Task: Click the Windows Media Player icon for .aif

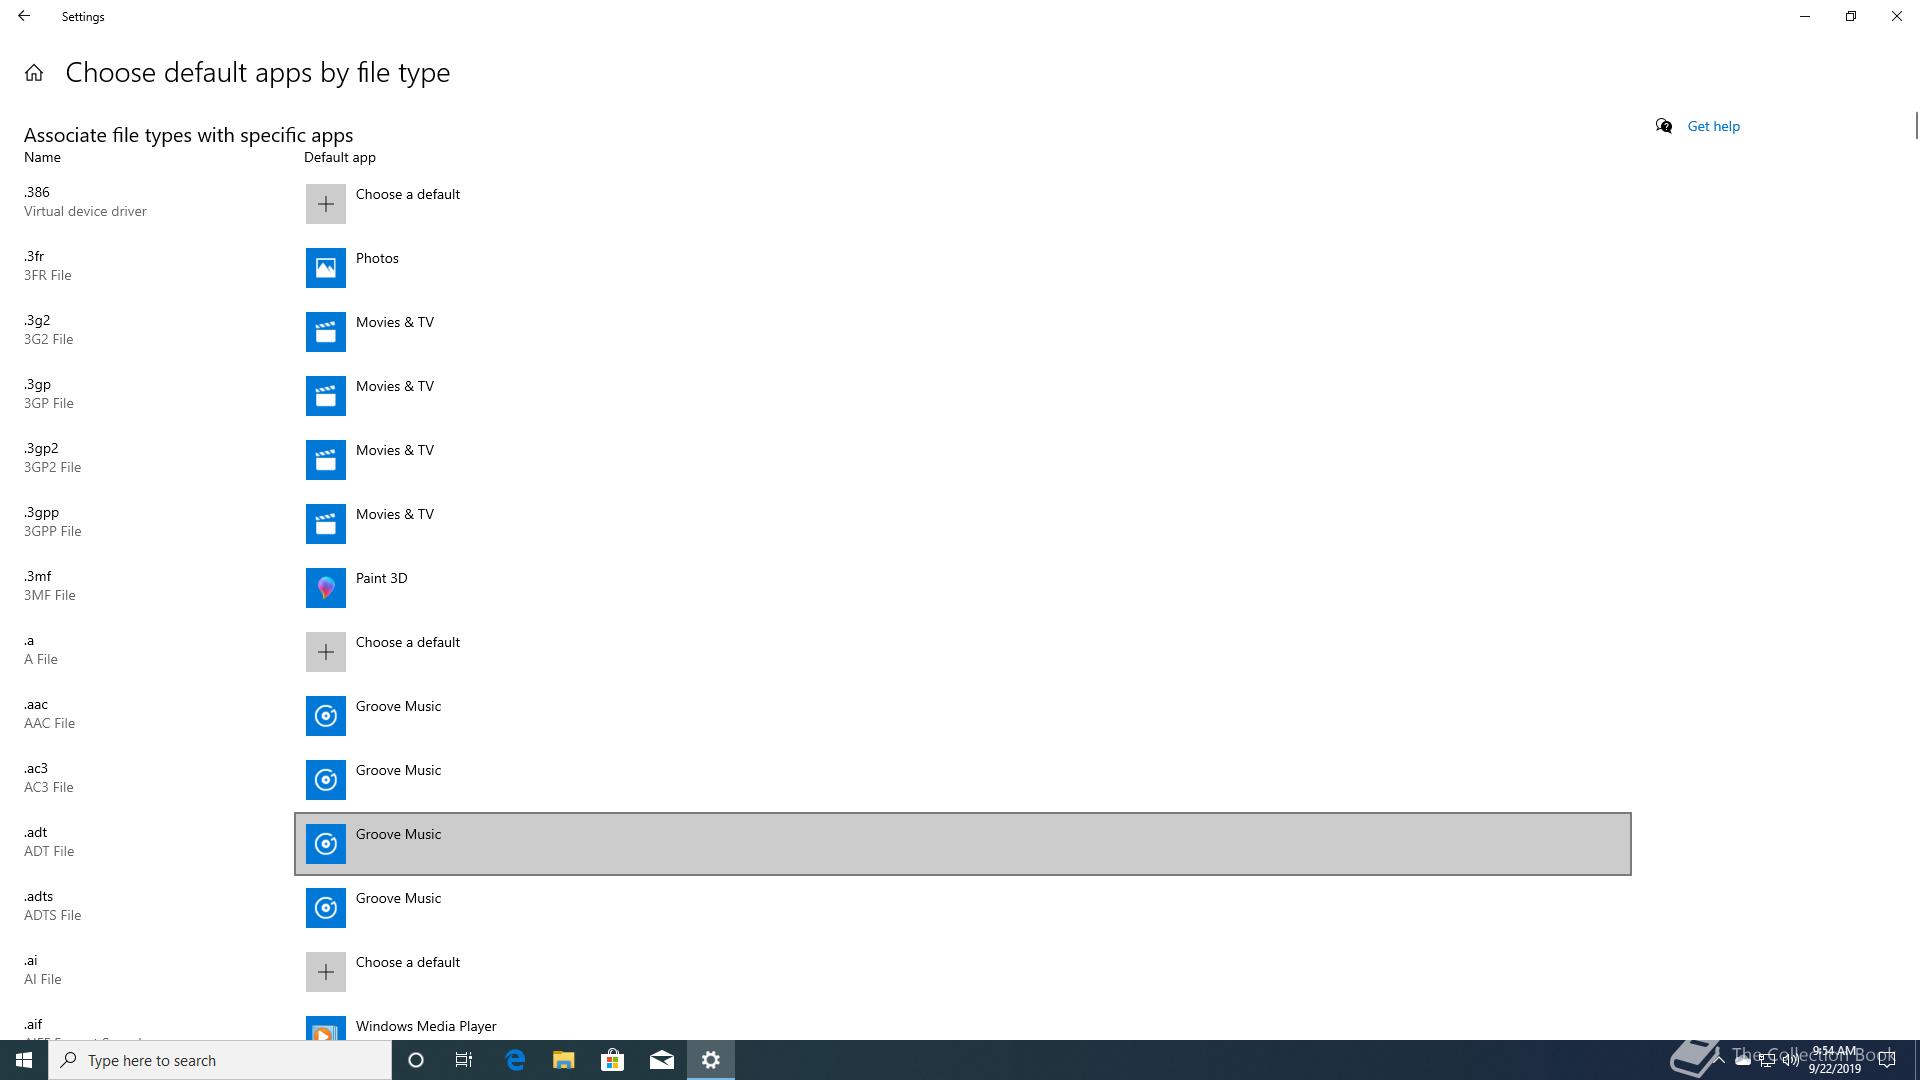Action: [326, 1028]
